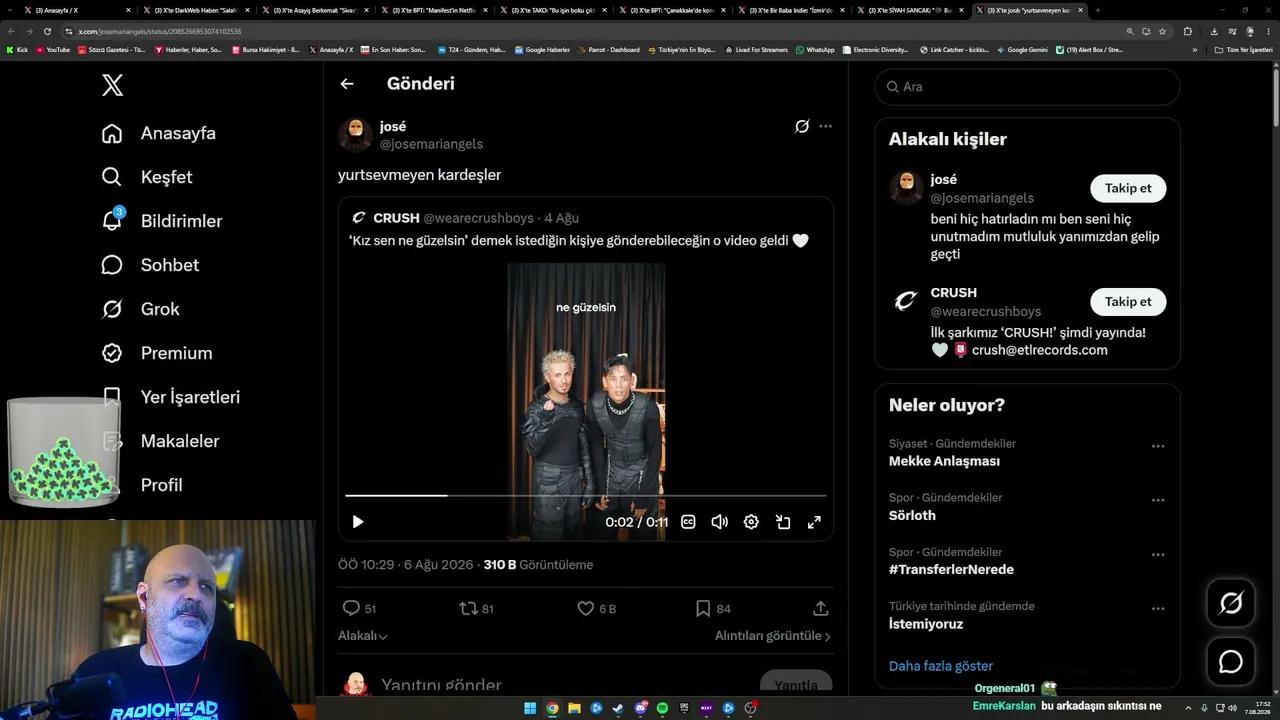Play the embedded video
This screenshot has height=720, width=1280.
(358, 522)
